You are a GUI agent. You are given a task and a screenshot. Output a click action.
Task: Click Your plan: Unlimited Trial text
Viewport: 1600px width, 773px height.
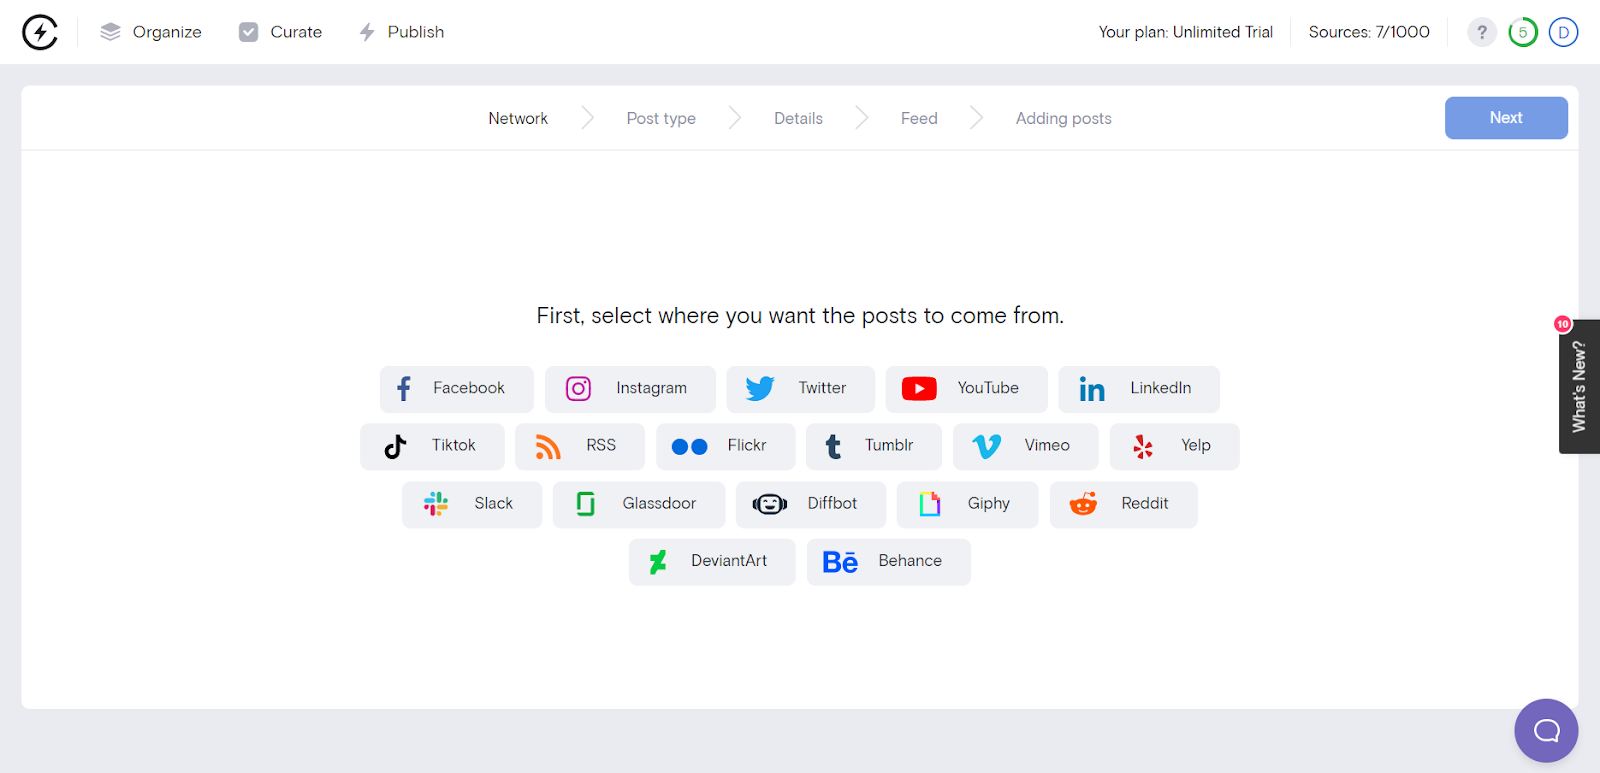click(1186, 32)
